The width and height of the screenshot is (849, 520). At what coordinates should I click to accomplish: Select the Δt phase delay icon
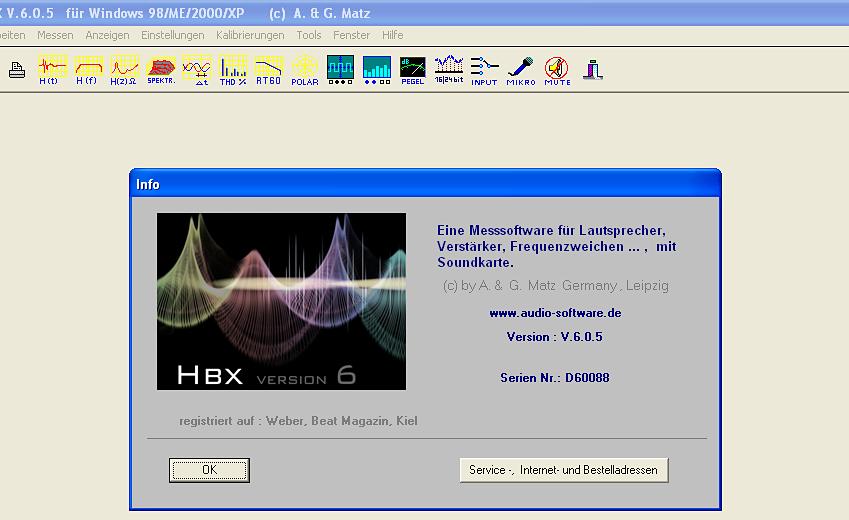coord(197,70)
